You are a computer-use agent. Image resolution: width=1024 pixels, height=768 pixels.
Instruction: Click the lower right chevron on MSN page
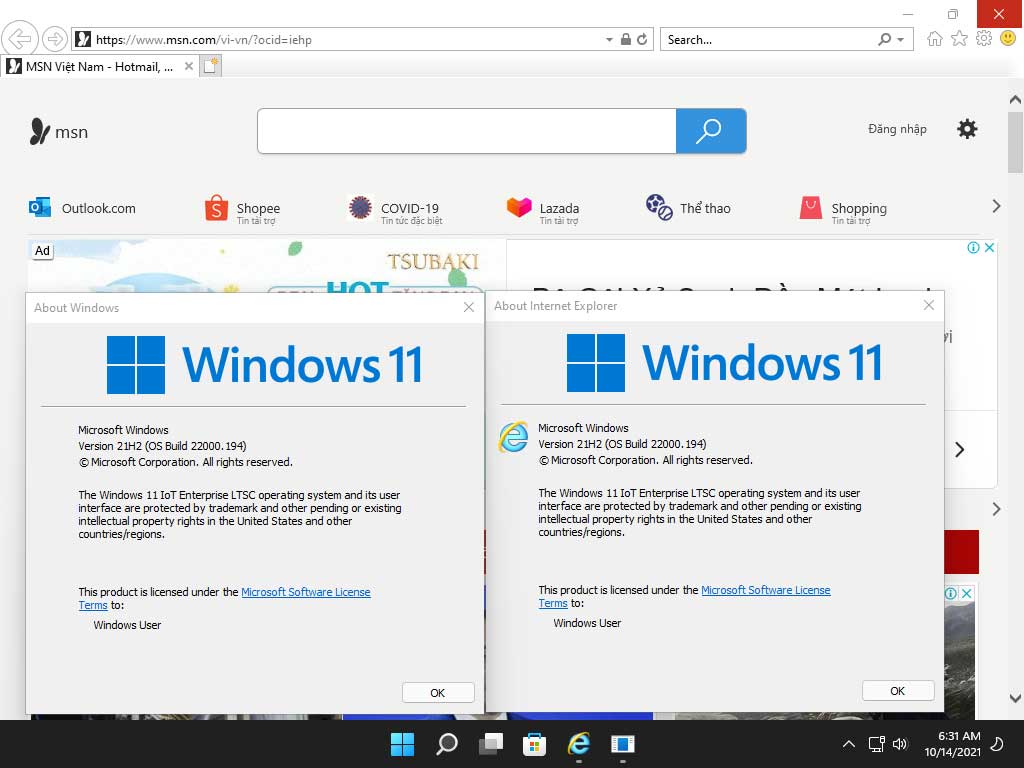pos(996,509)
